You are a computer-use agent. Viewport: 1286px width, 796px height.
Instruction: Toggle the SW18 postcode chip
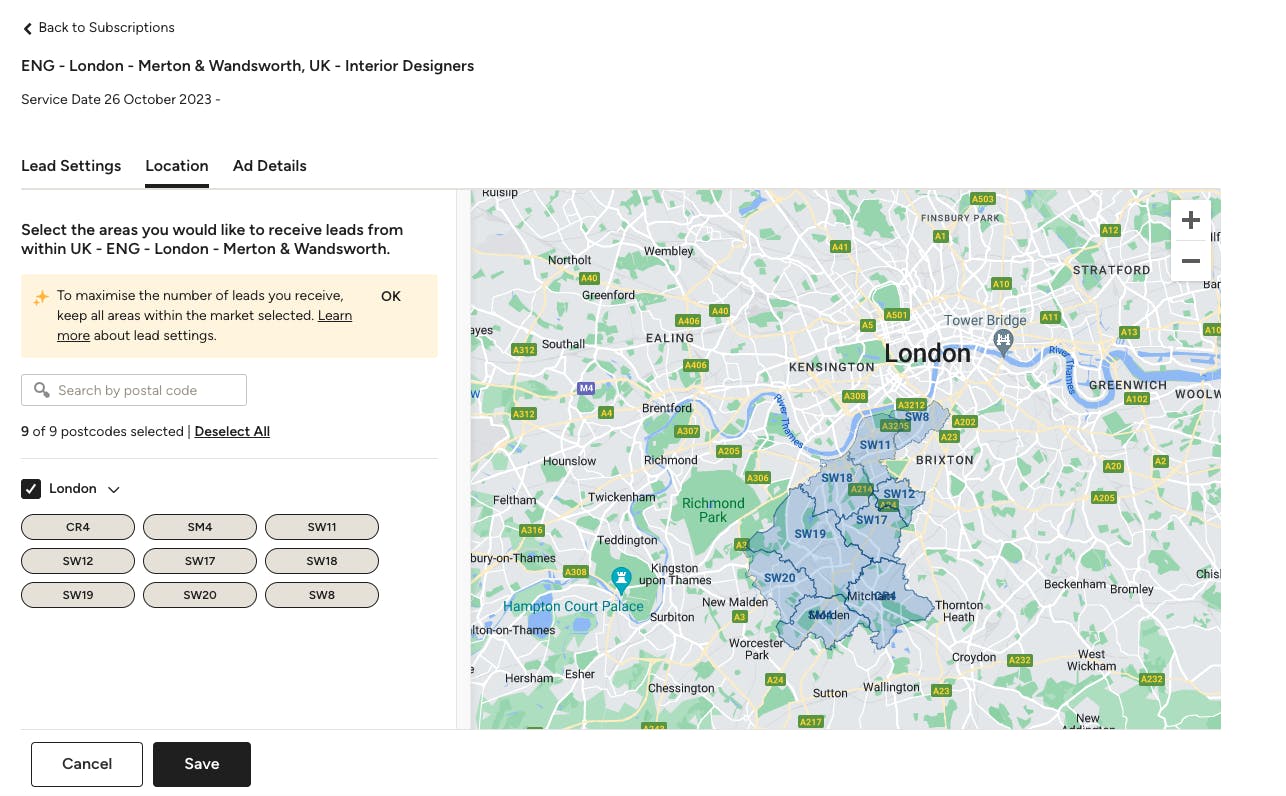click(x=322, y=561)
